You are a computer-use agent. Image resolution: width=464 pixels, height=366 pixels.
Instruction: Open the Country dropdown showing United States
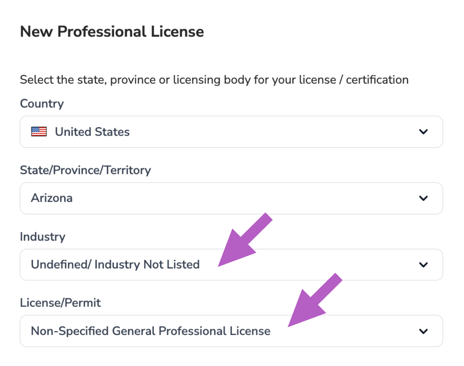(231, 132)
